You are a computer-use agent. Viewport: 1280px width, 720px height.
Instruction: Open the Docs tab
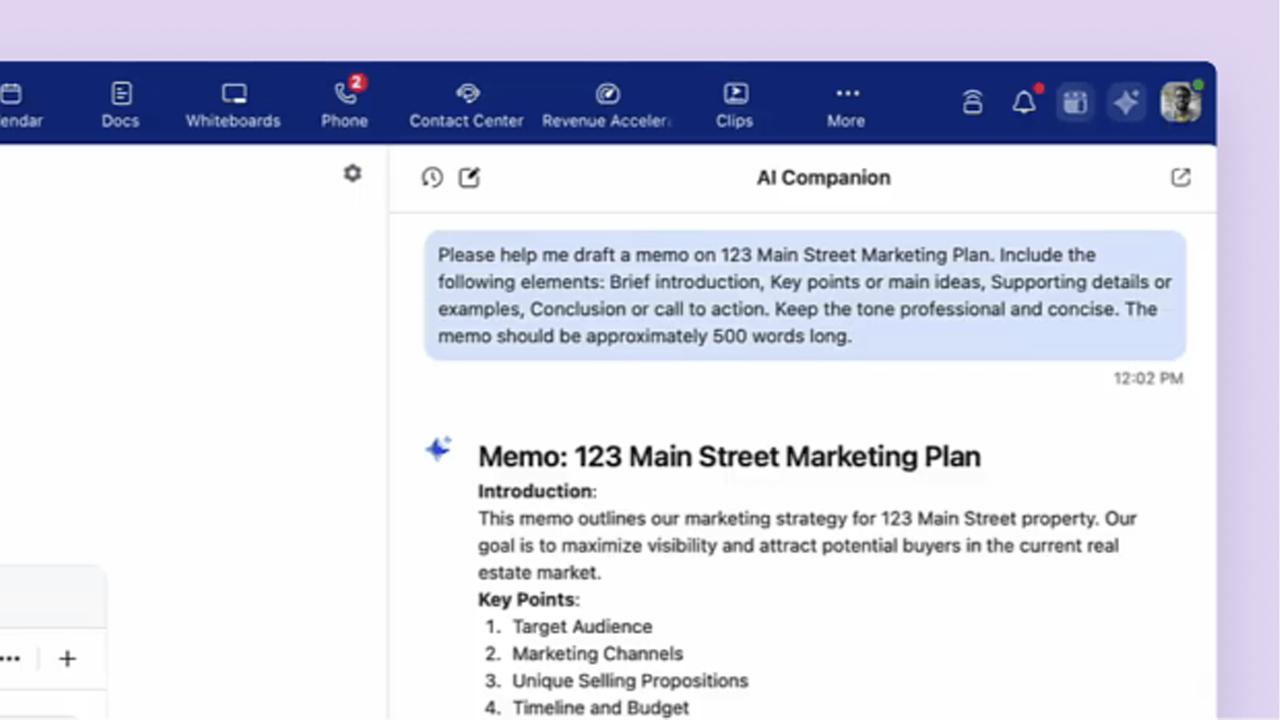(121, 104)
